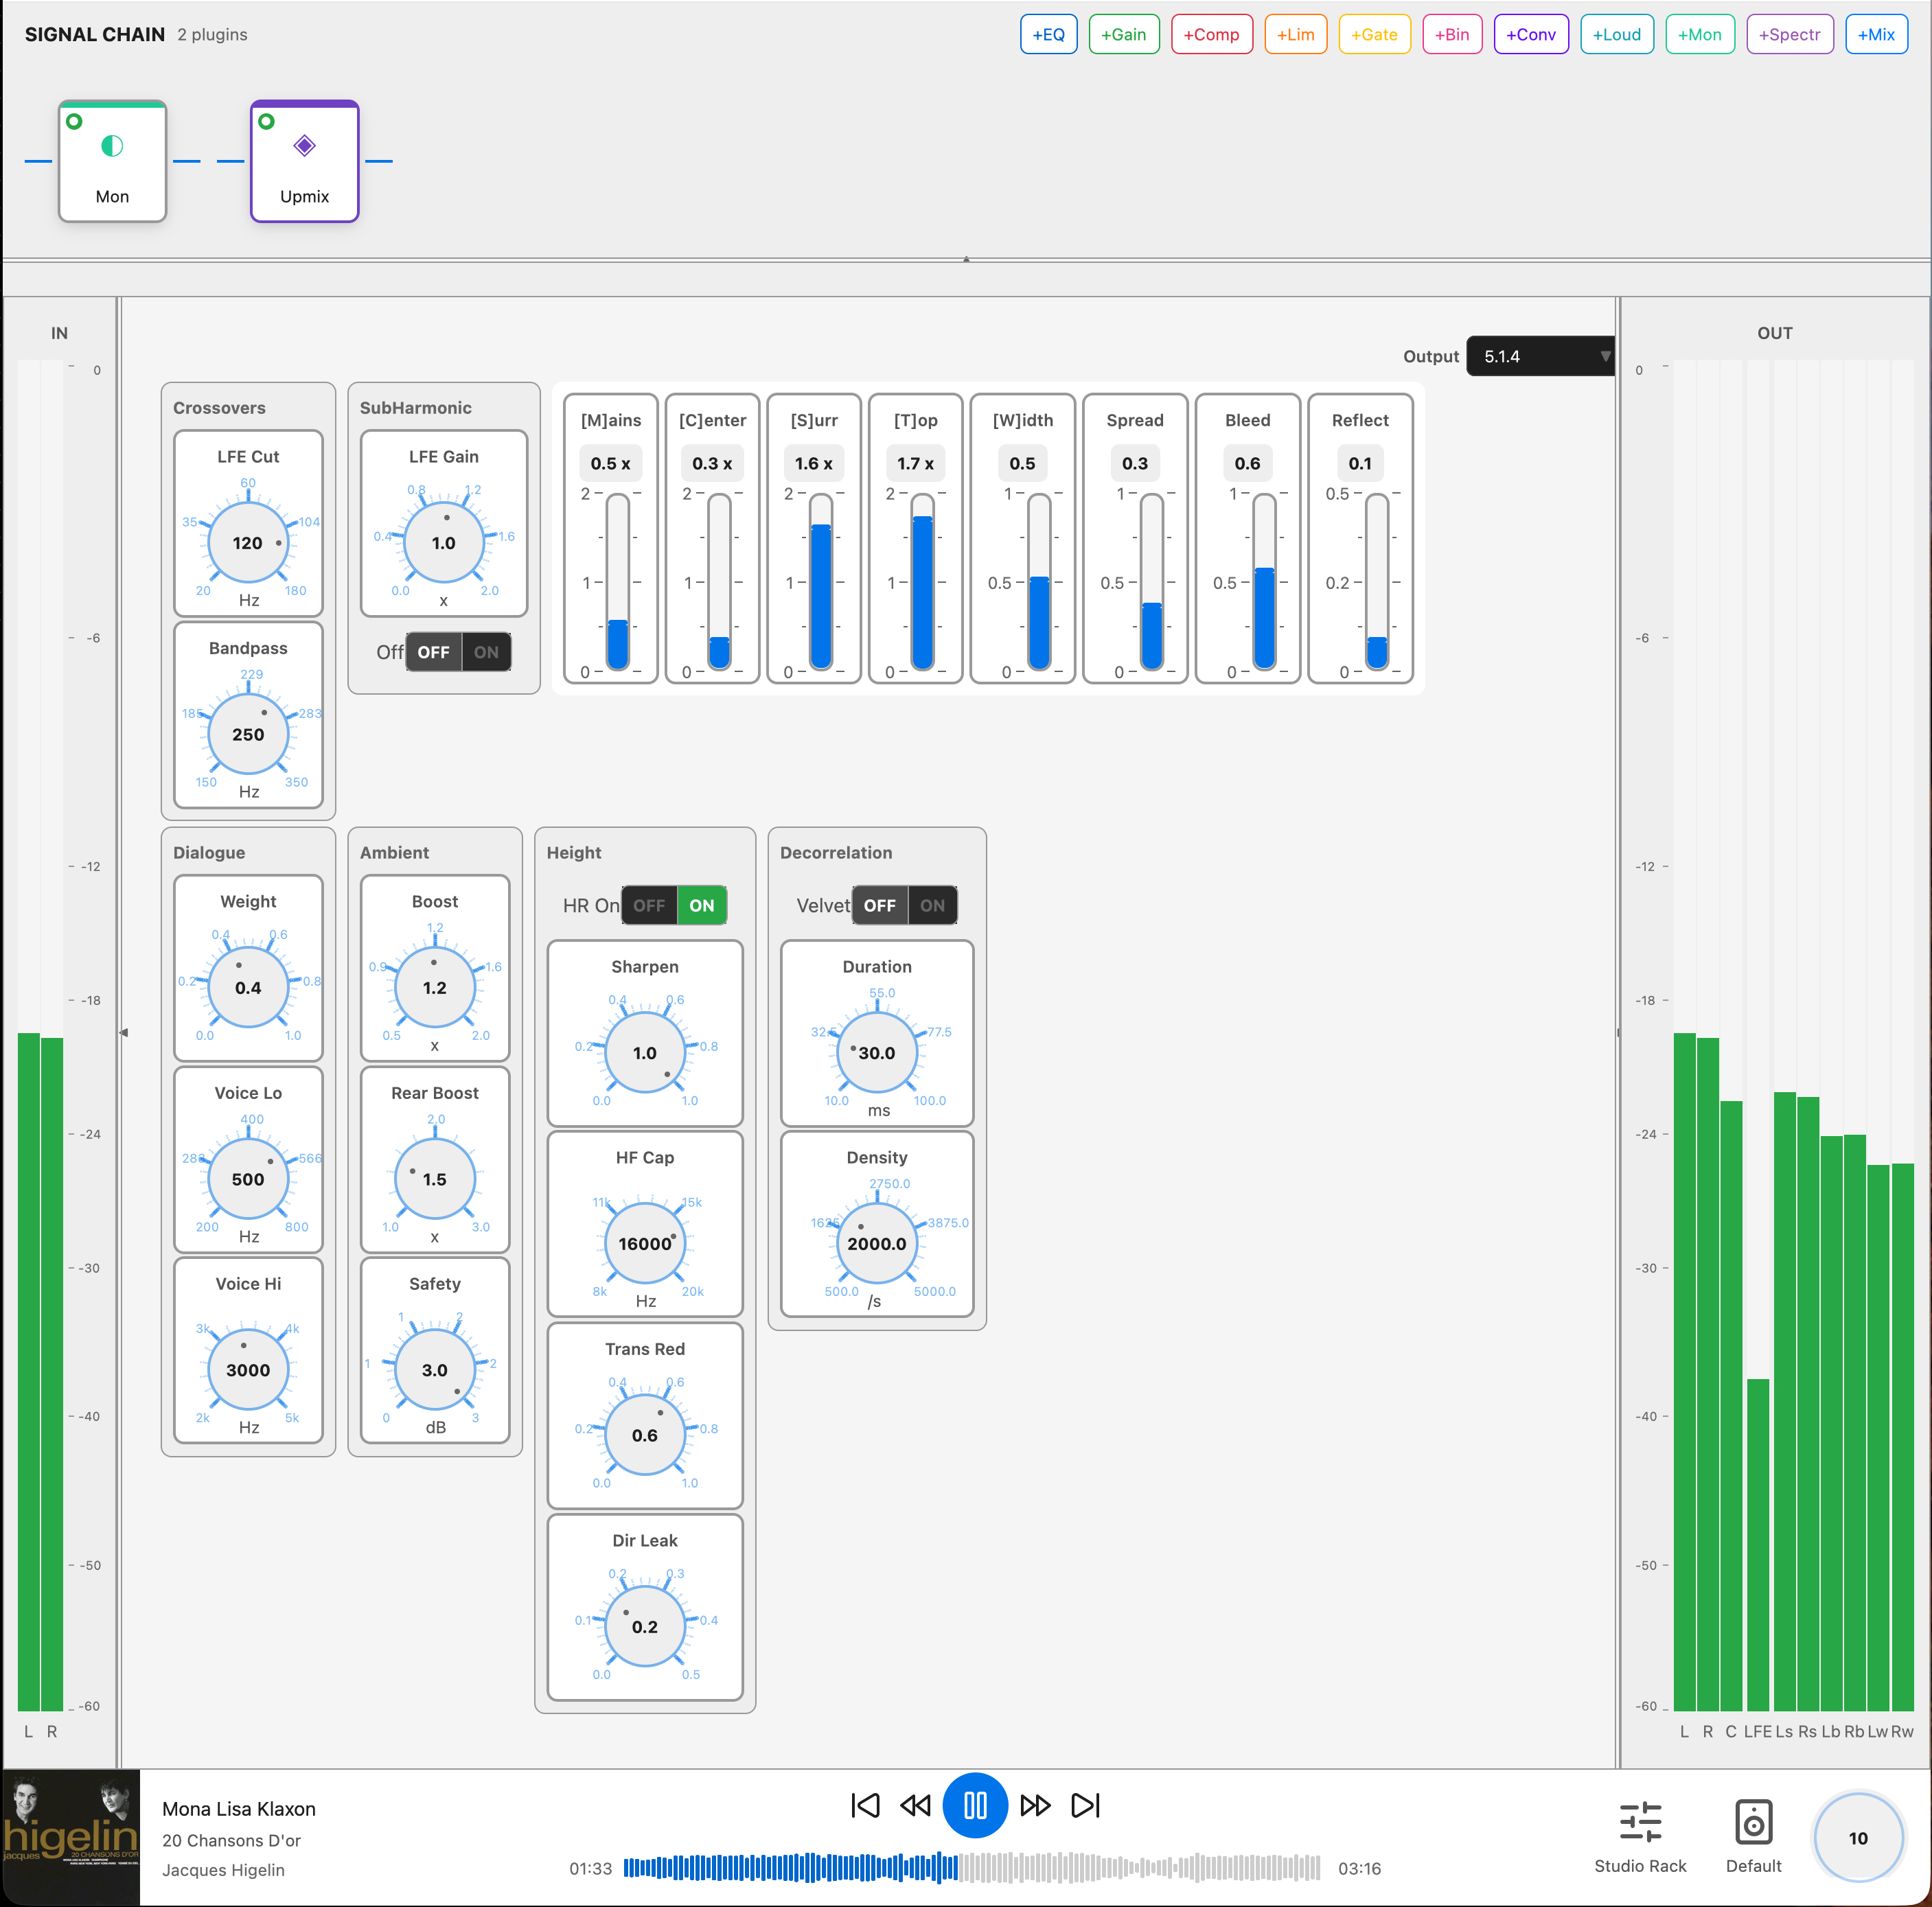Disable the HR On switch in Height

pos(649,905)
